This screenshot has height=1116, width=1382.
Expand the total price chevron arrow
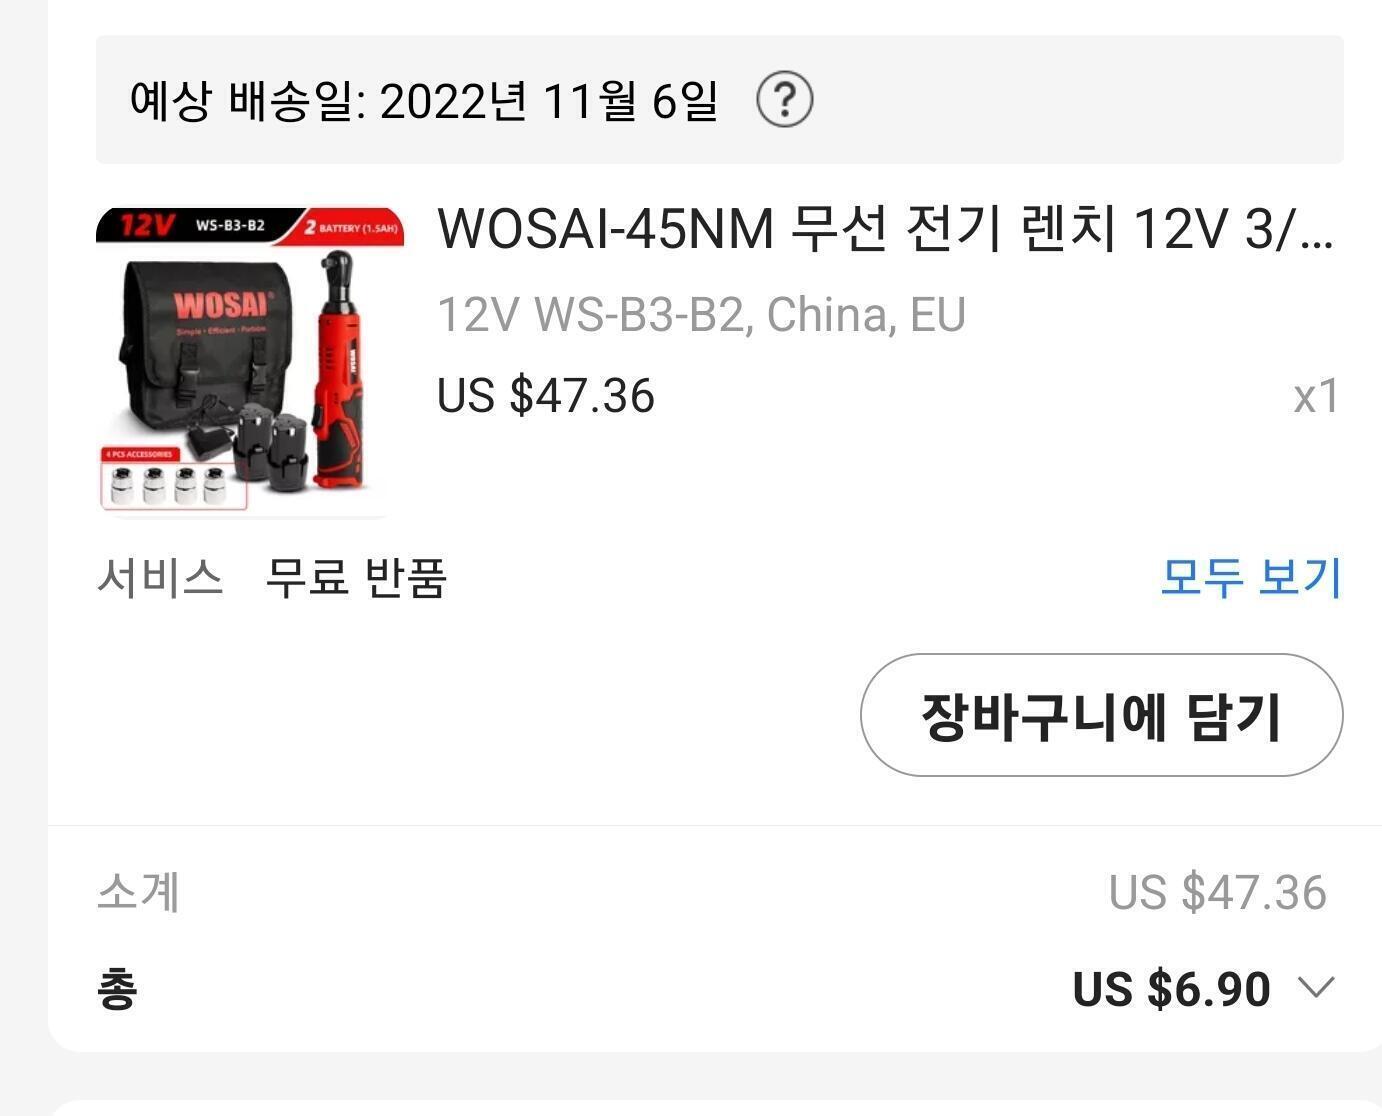click(1316, 988)
